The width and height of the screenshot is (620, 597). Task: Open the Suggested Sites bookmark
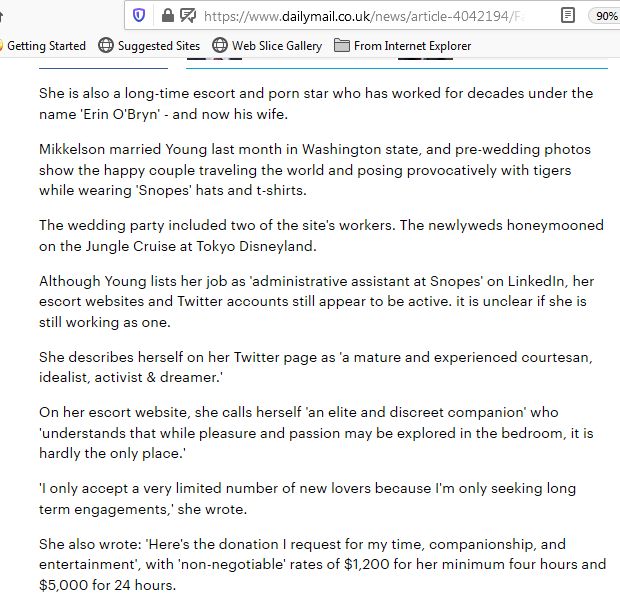point(149,46)
